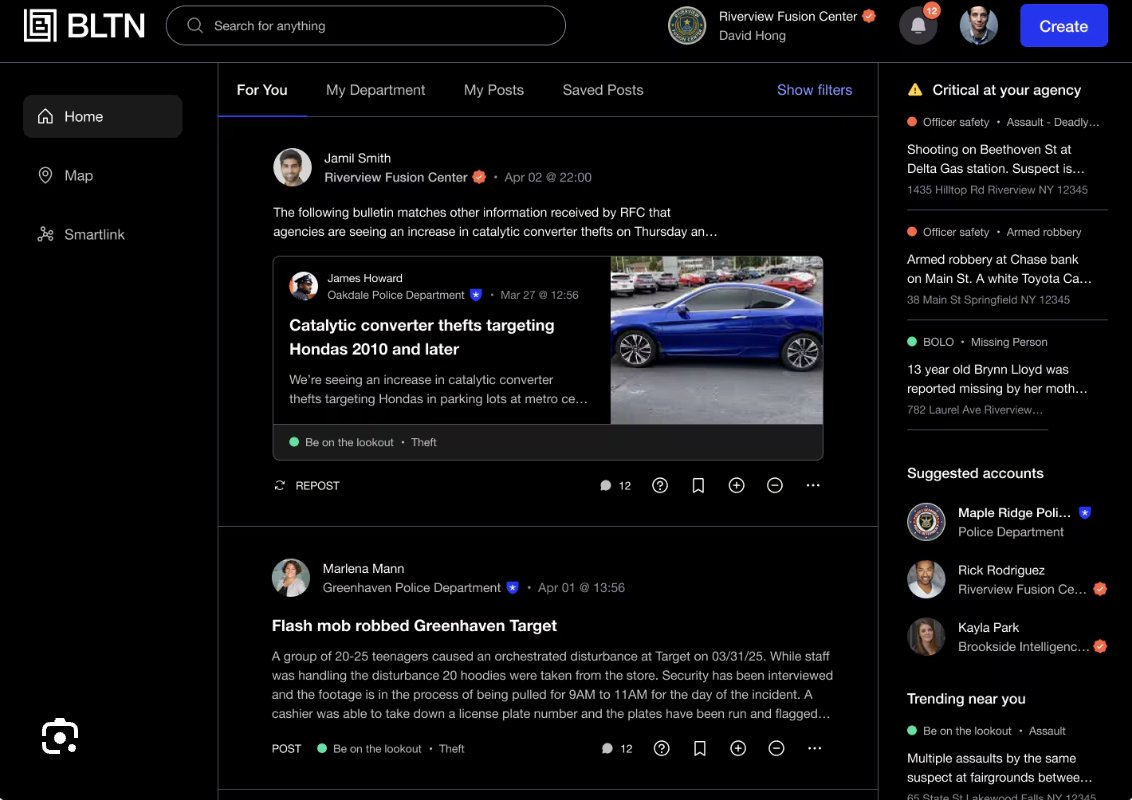Screen dimensions: 1132x800
Task: Open comments on Jamil Smith's repost
Action: 615,485
